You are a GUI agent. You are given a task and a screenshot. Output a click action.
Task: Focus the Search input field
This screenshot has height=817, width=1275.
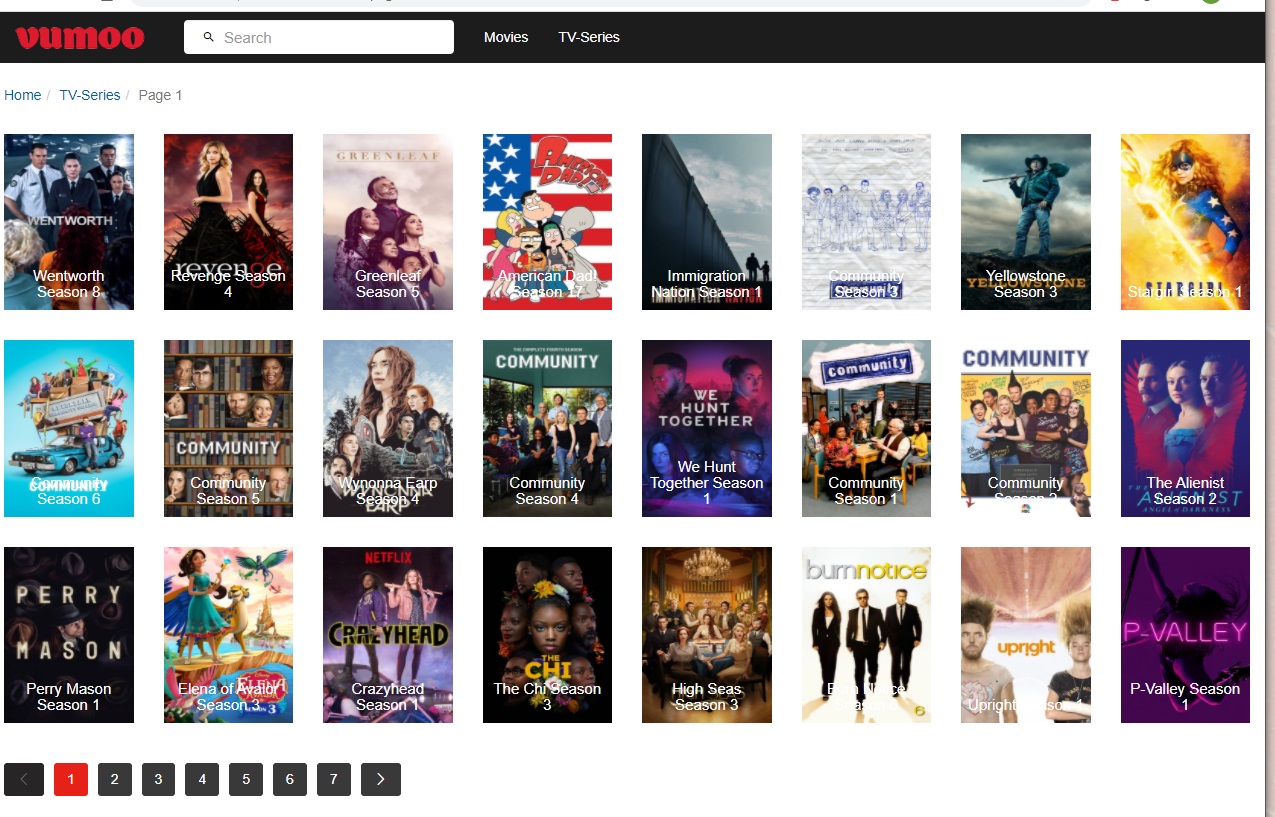tap(319, 37)
